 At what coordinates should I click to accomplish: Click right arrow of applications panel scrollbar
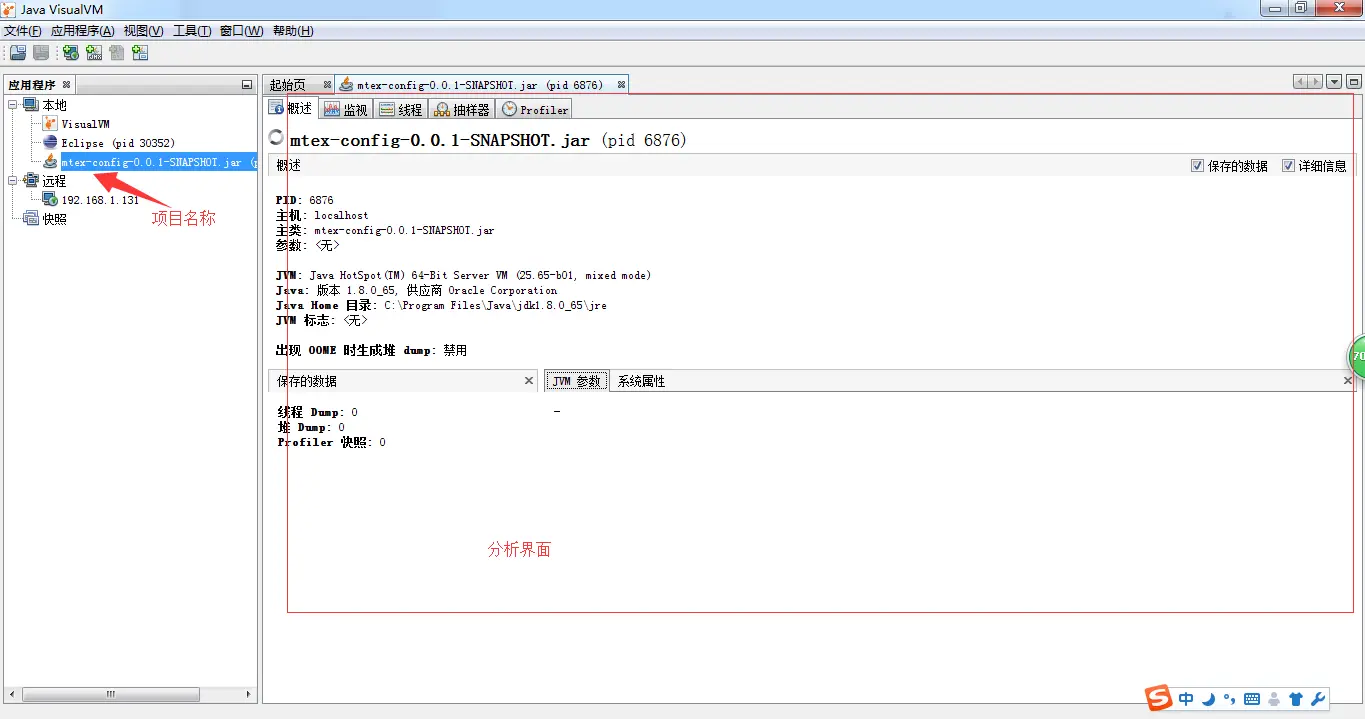coord(250,694)
